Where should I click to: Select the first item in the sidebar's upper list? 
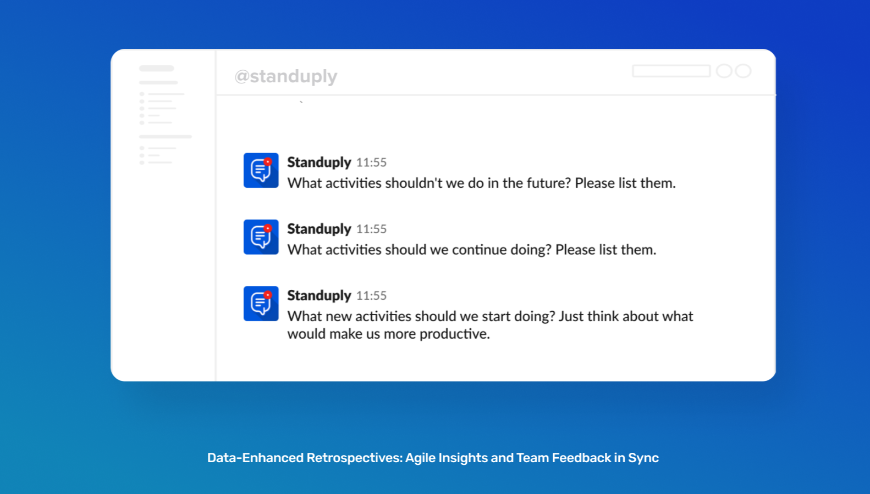pos(164,94)
